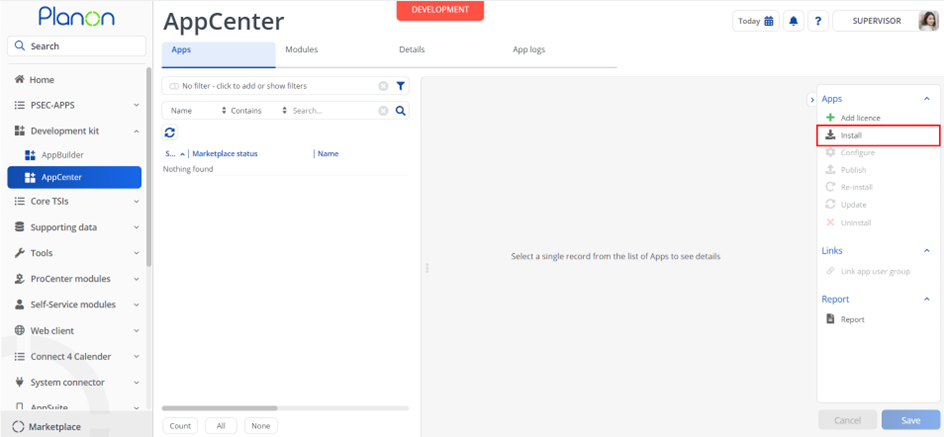The image size is (944, 437).
Task: Click the Today date button
Action: (x=756, y=21)
